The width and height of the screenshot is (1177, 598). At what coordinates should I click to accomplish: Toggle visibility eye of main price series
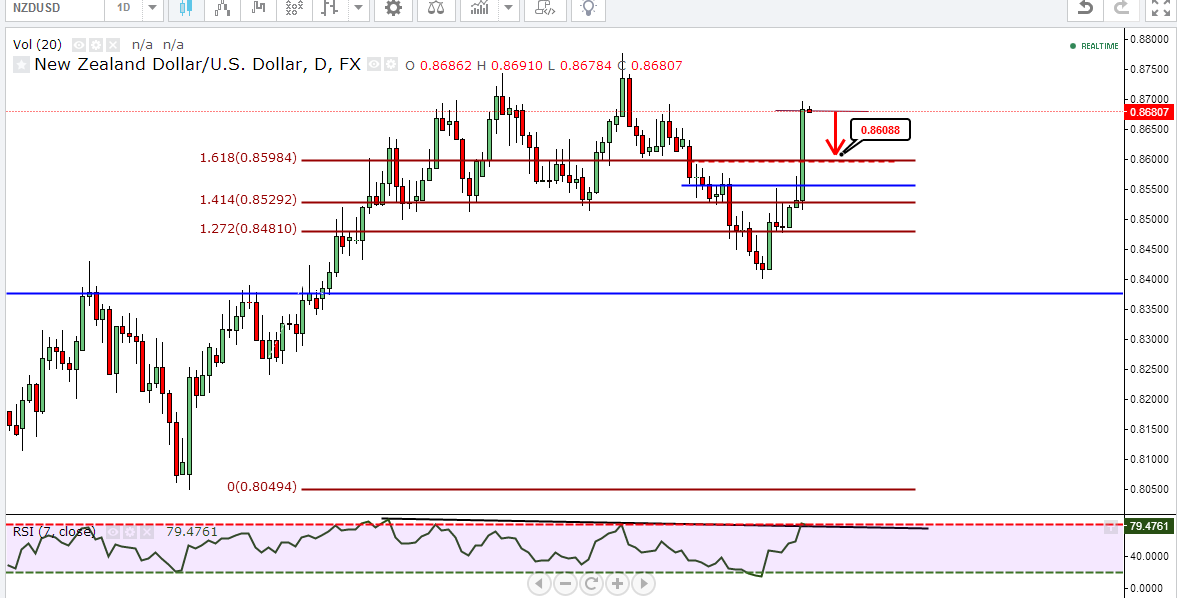(374, 65)
